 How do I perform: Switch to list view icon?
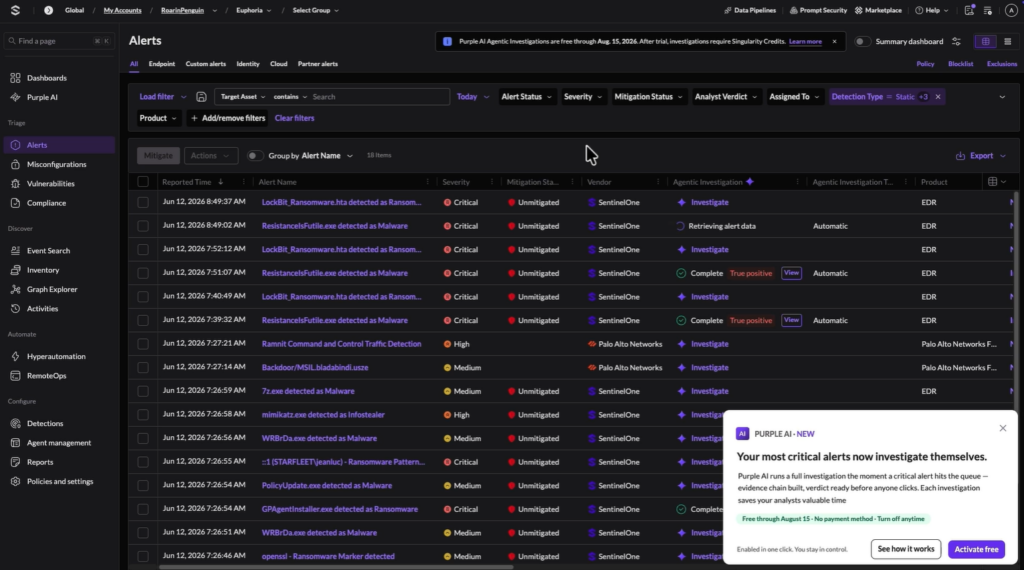(1008, 41)
